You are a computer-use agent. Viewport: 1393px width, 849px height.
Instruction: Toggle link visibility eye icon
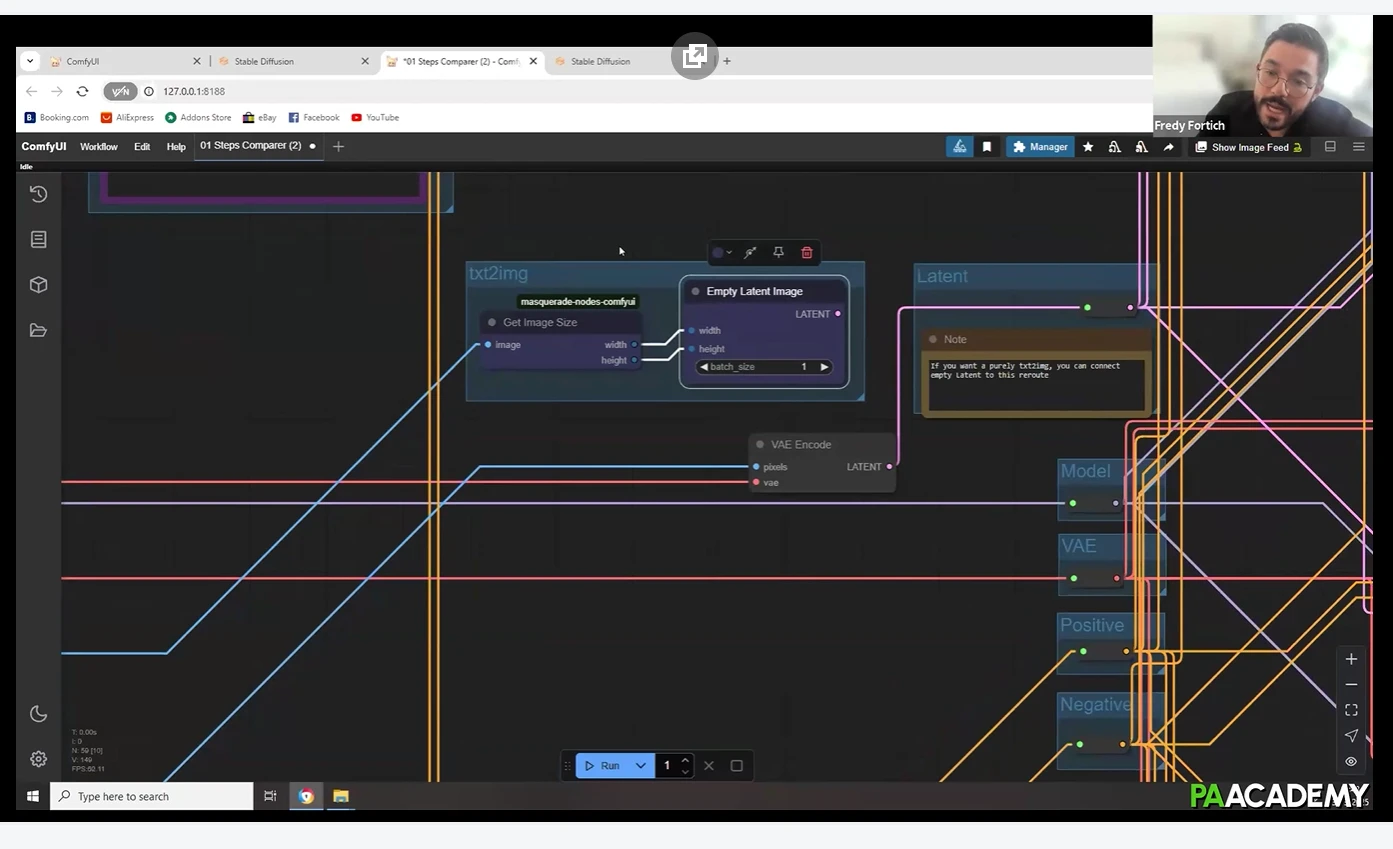point(1351,762)
